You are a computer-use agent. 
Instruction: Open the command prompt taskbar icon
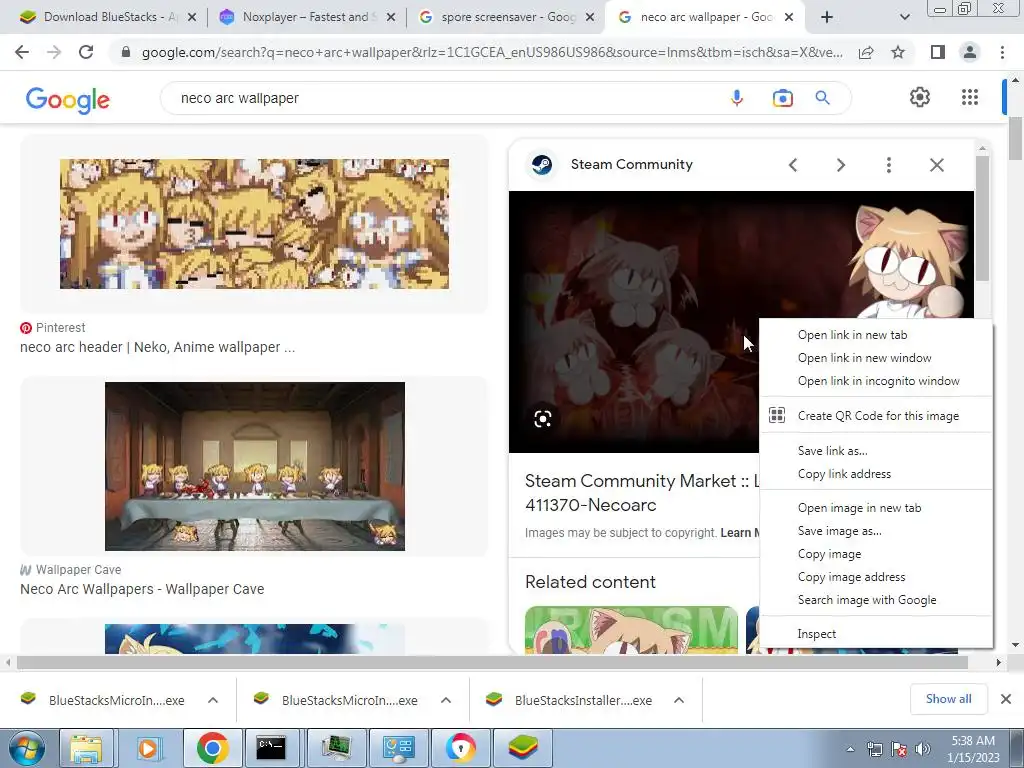[270, 748]
